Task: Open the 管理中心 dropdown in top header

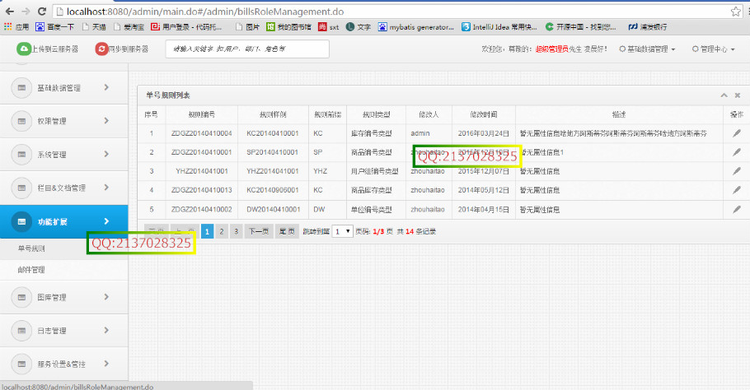Action: [714, 49]
